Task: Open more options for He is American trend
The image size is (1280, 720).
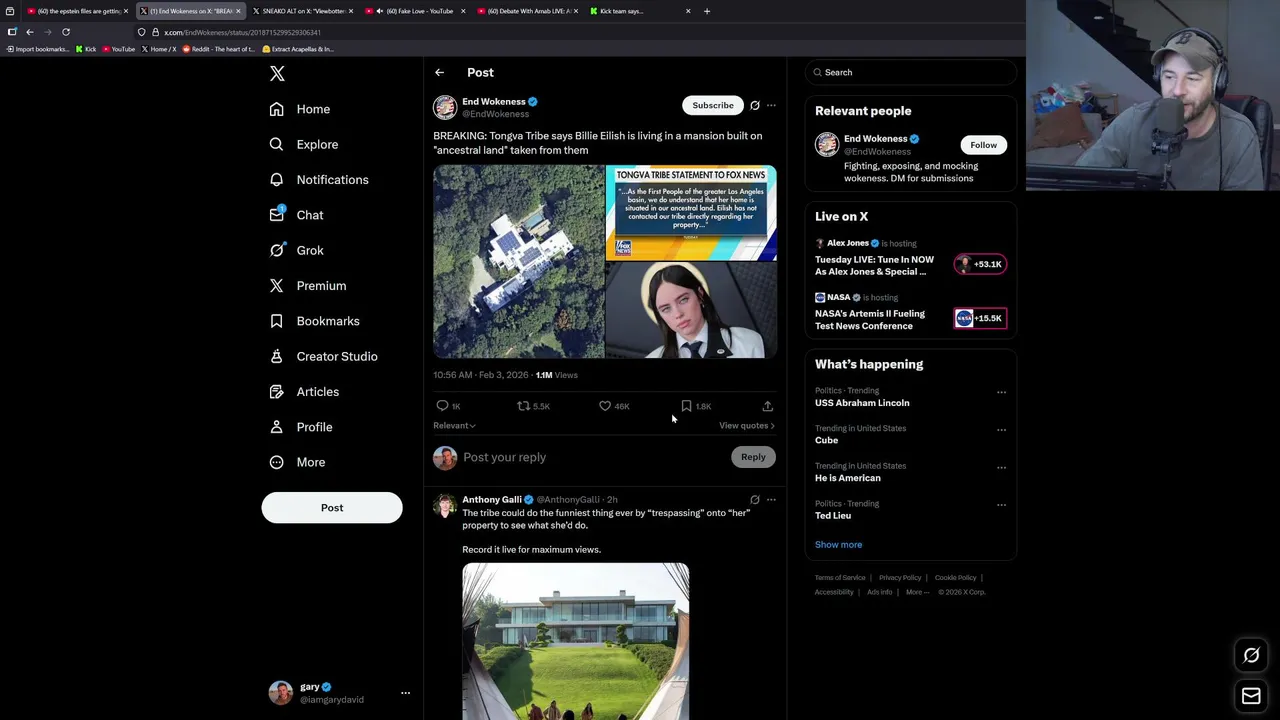Action: [x=1001, y=468]
